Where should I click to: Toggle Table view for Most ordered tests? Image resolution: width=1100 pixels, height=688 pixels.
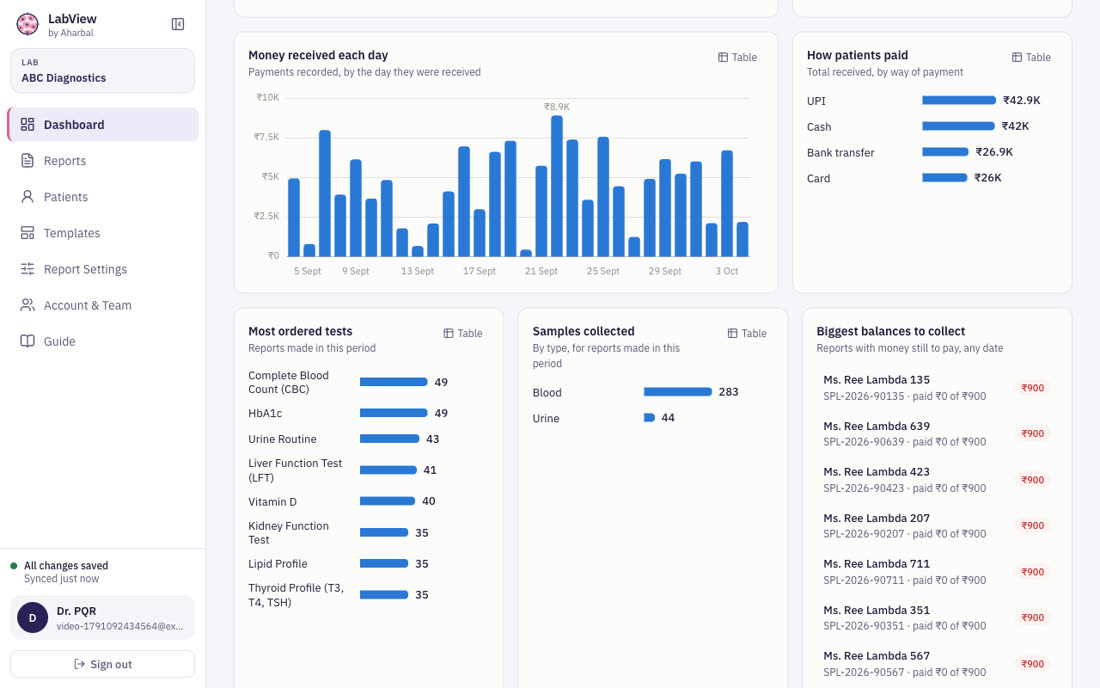tap(463, 334)
